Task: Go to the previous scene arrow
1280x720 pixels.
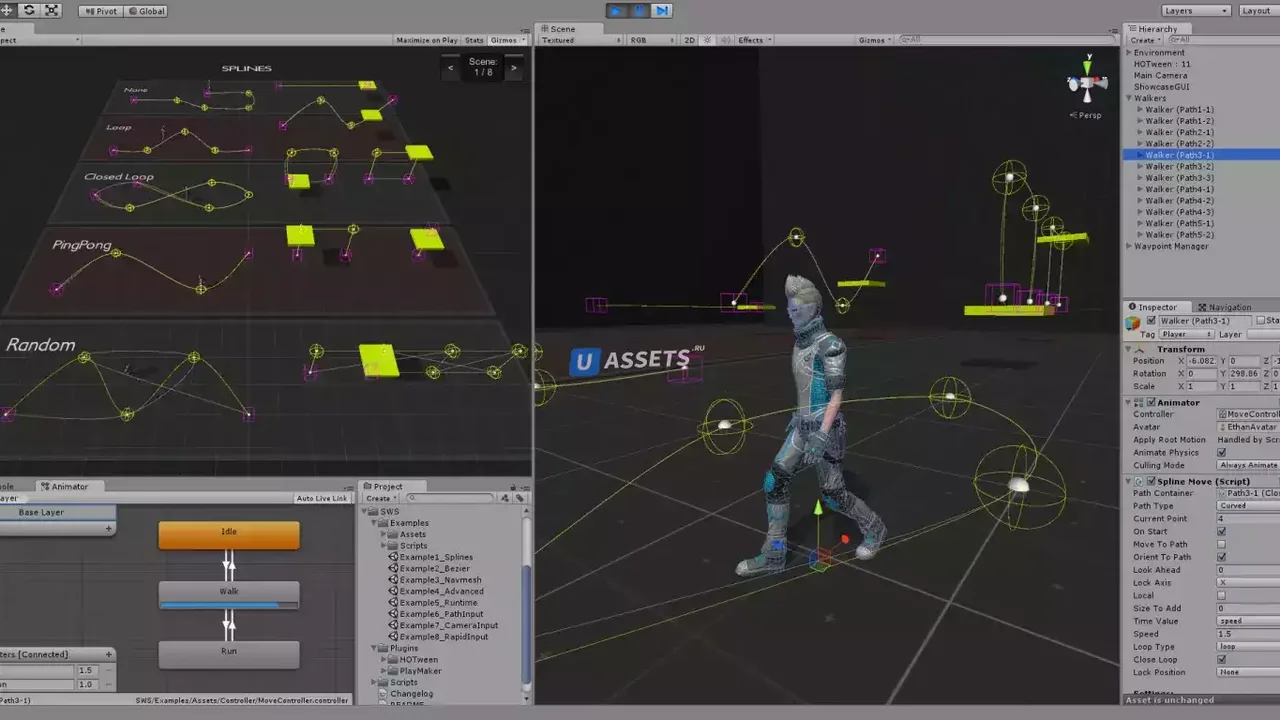Action: [451, 68]
